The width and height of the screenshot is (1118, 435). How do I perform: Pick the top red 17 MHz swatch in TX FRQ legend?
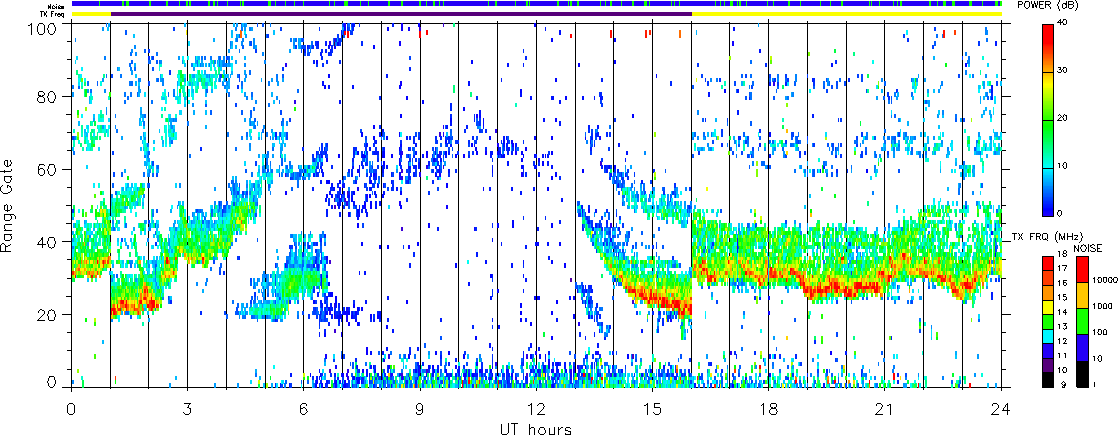pos(1048,263)
